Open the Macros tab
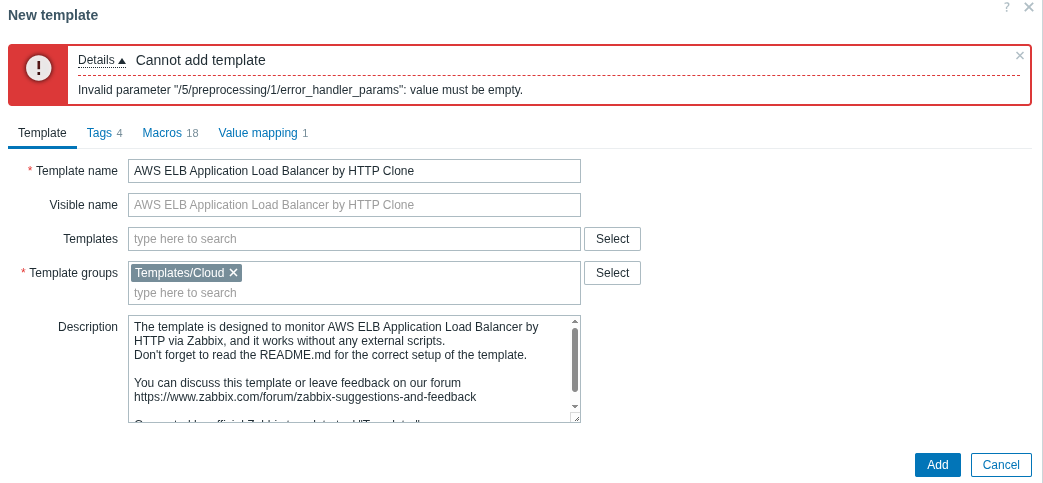The image size is (1043, 483). tap(170, 132)
